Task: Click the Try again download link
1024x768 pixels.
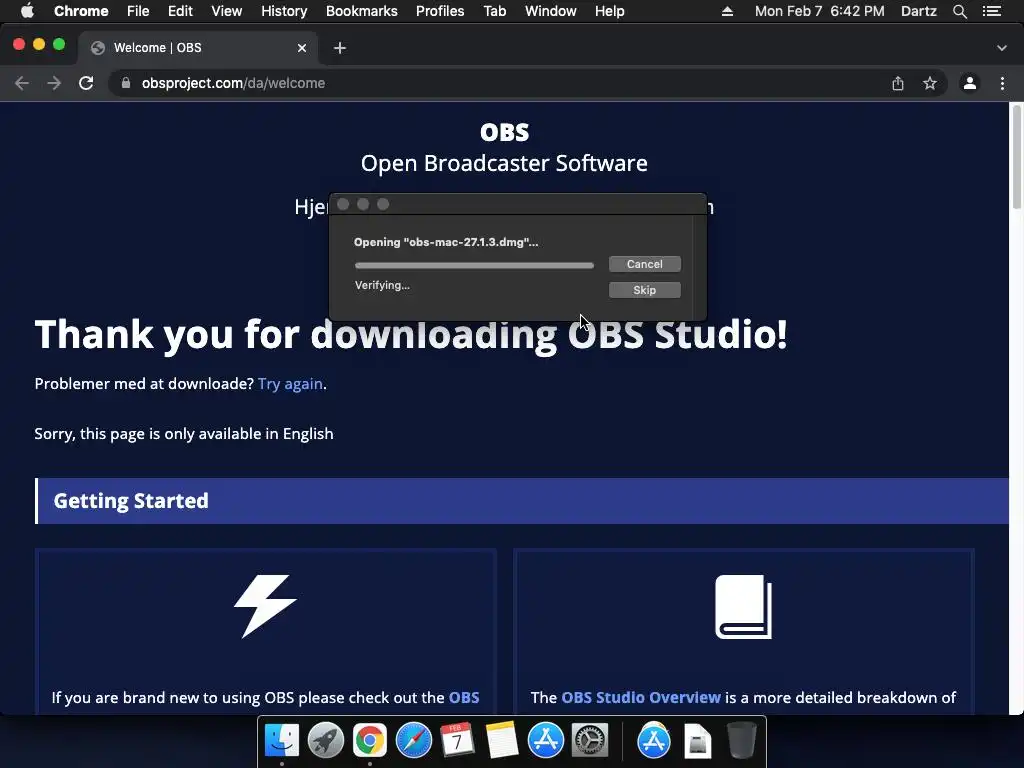Action: point(290,383)
